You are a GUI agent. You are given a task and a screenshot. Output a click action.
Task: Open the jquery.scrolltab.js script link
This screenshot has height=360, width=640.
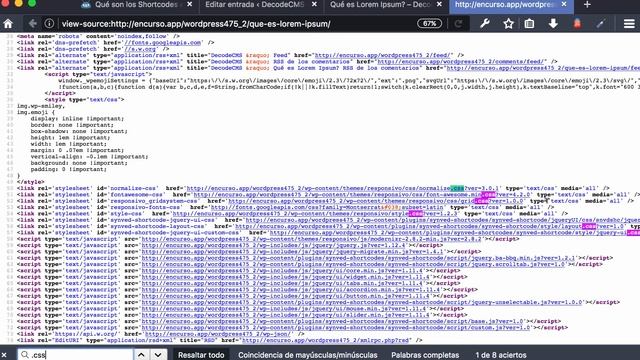point(353,264)
